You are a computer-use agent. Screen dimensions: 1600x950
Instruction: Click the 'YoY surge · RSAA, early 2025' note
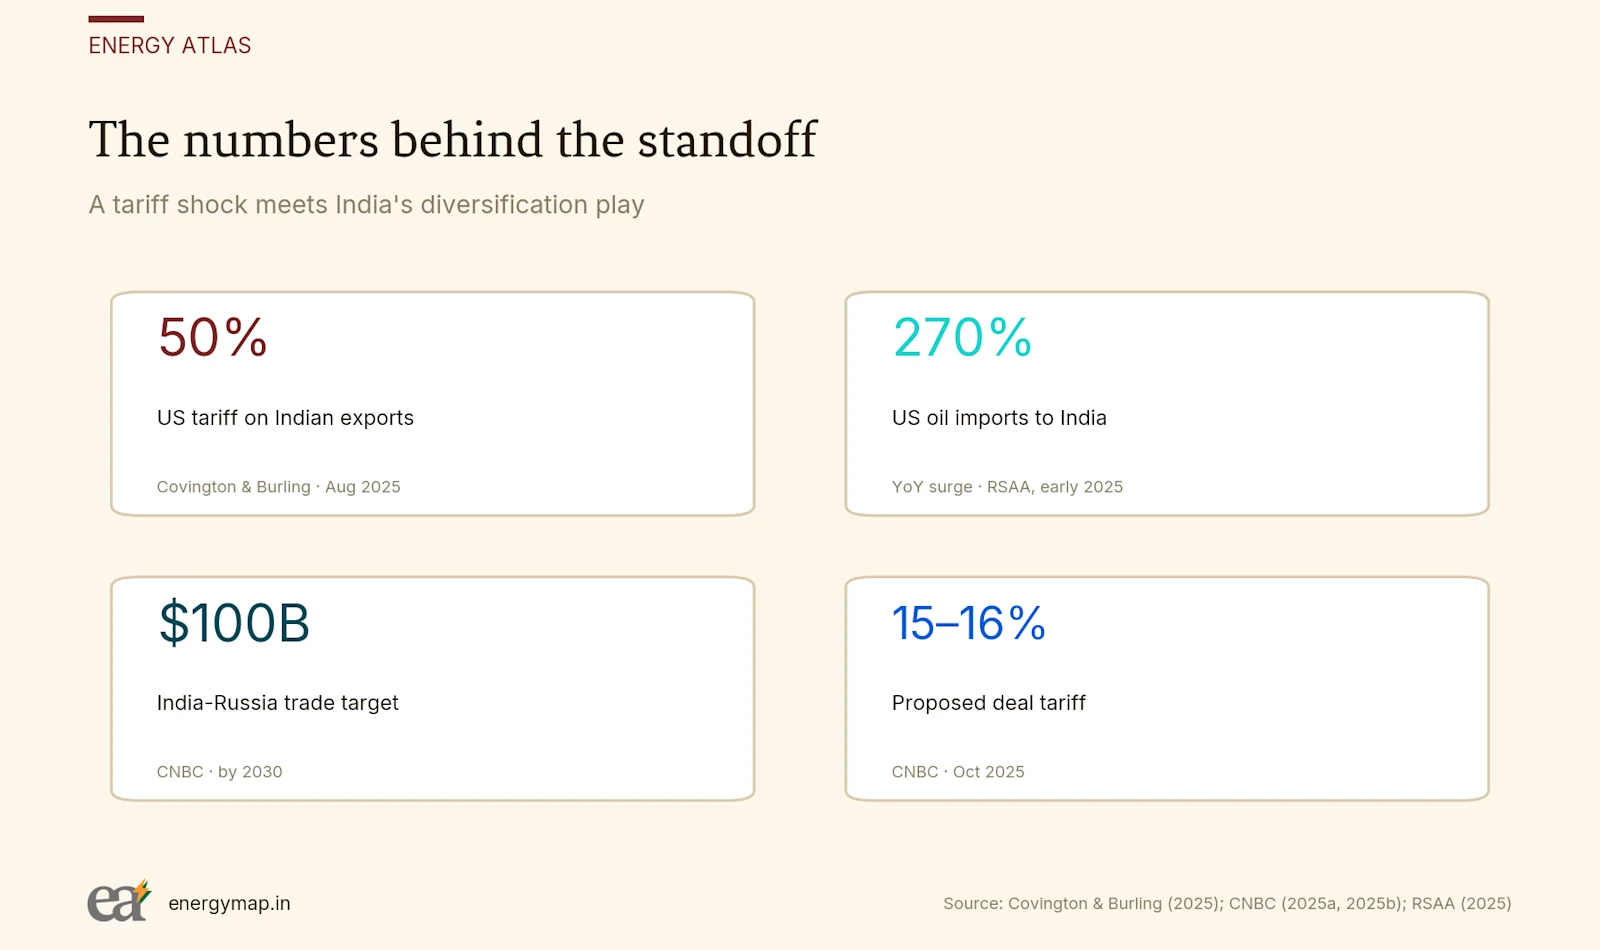pos(1007,487)
